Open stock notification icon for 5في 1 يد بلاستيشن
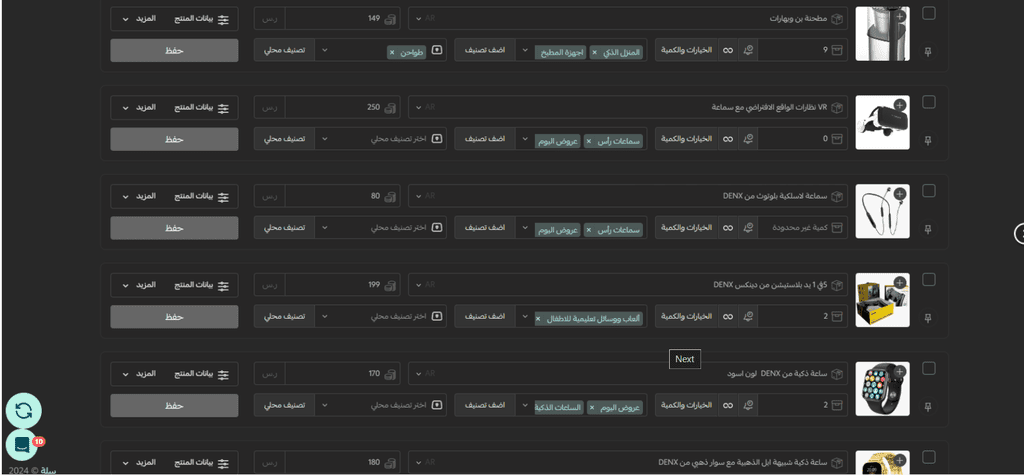Screen dimensions: 1024x475 coord(748,316)
